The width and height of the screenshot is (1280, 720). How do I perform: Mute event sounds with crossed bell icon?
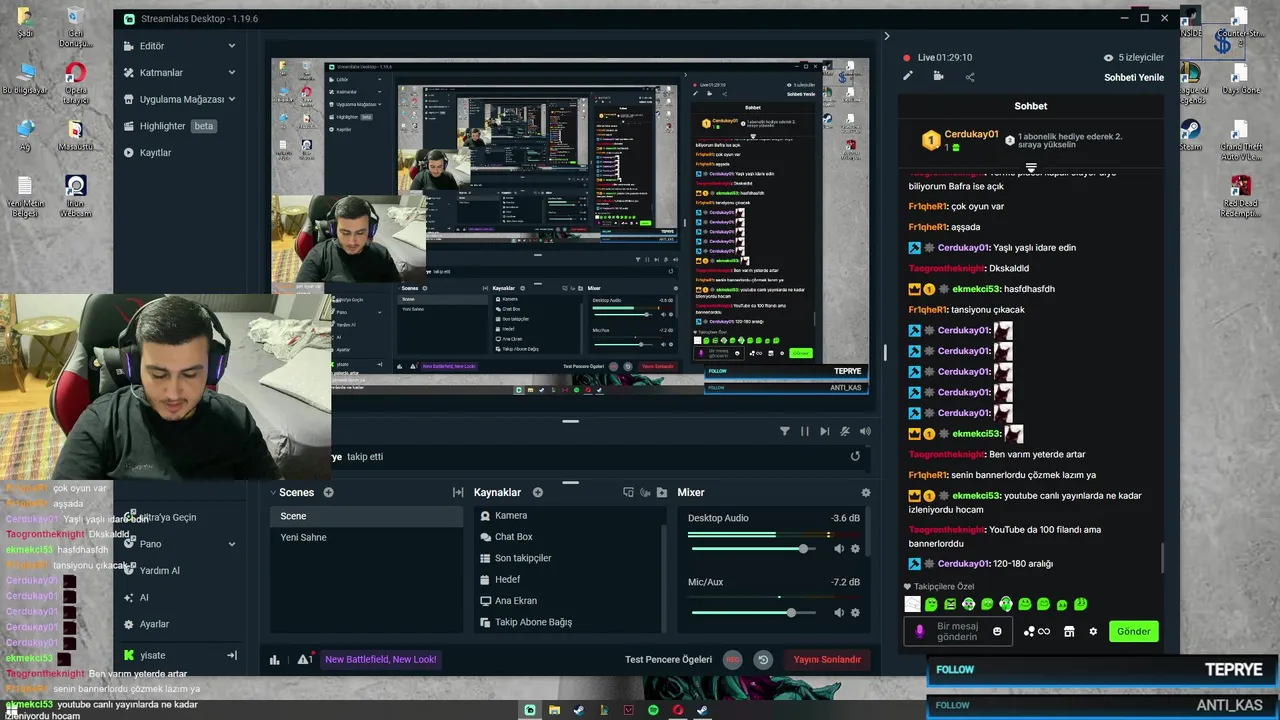(845, 431)
